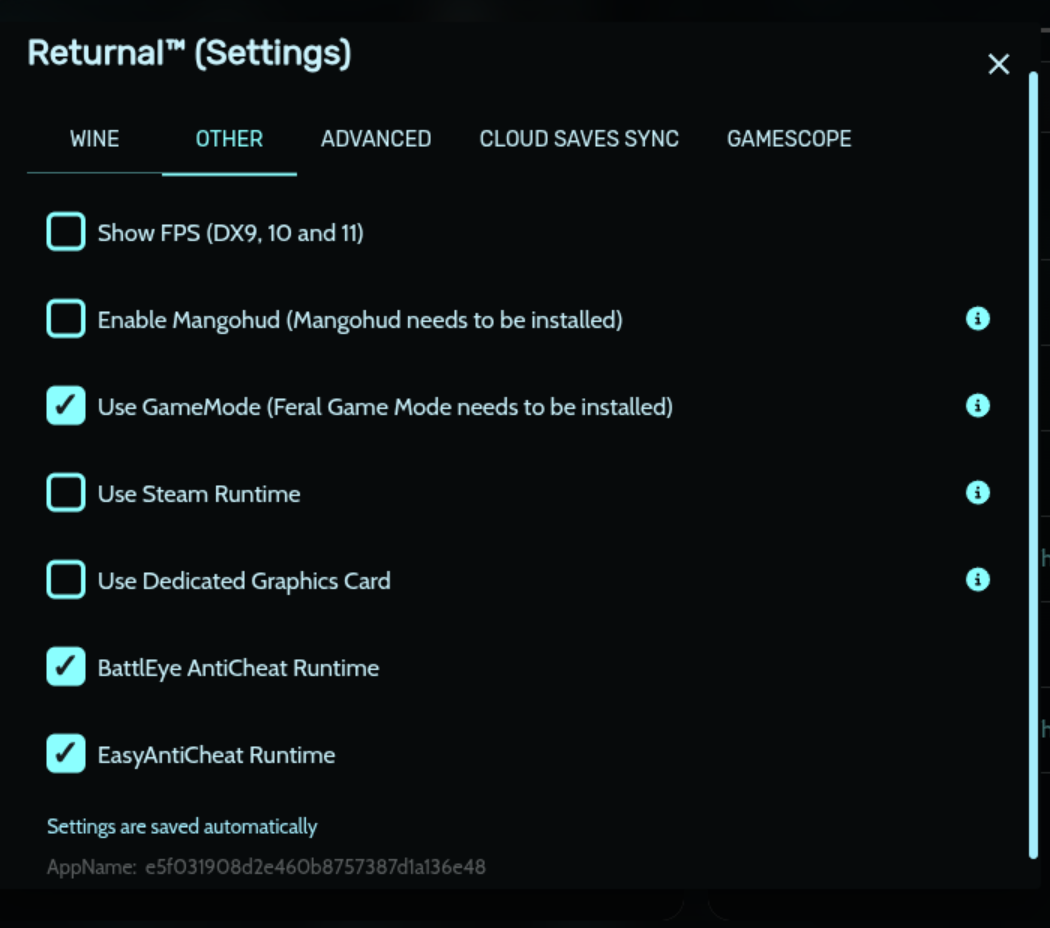Click the Show FPS label text
Screen dimensions: 1050x928
230,234
